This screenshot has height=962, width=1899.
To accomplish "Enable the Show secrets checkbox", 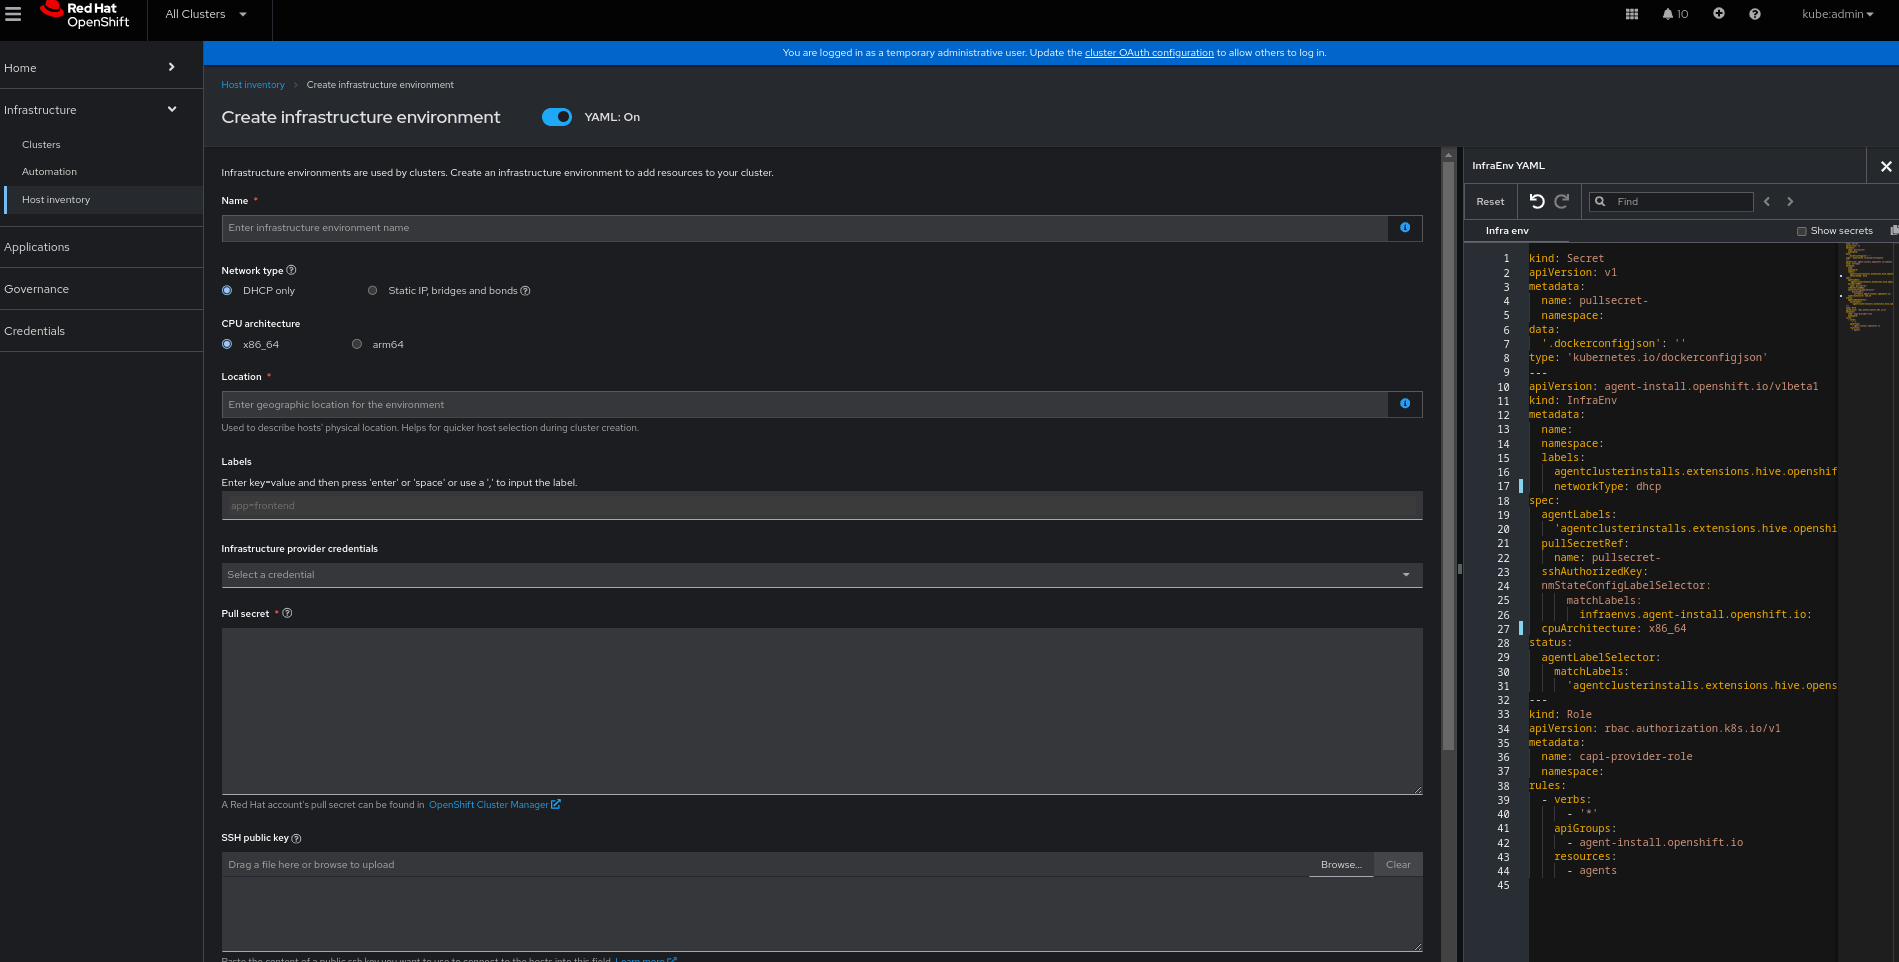I will (x=1802, y=231).
